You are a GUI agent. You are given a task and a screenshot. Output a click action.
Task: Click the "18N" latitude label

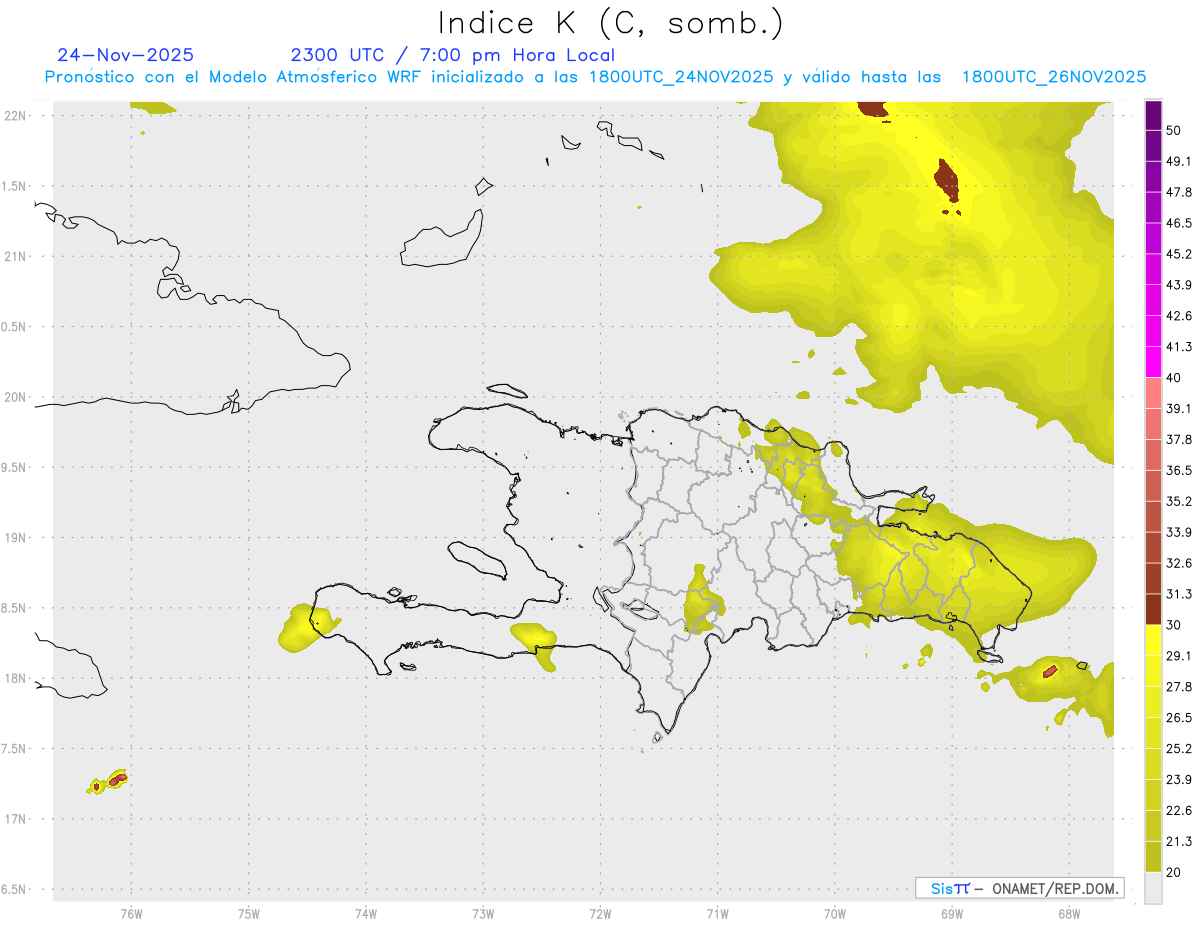tap(16, 678)
